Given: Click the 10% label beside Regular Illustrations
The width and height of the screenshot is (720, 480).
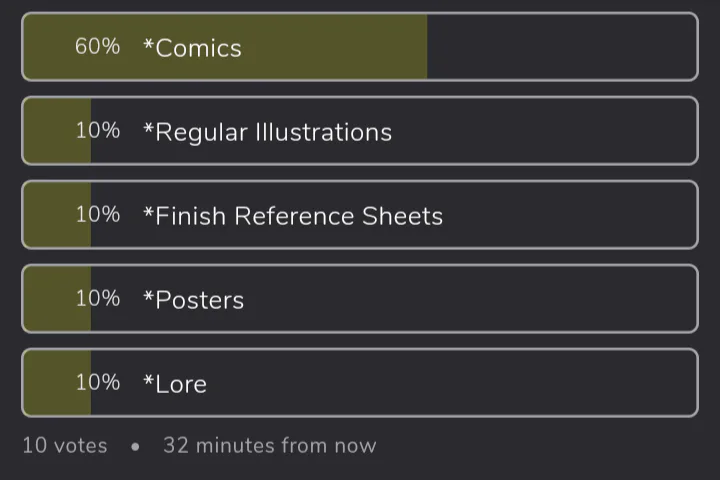Looking at the screenshot, I should coord(97,131).
